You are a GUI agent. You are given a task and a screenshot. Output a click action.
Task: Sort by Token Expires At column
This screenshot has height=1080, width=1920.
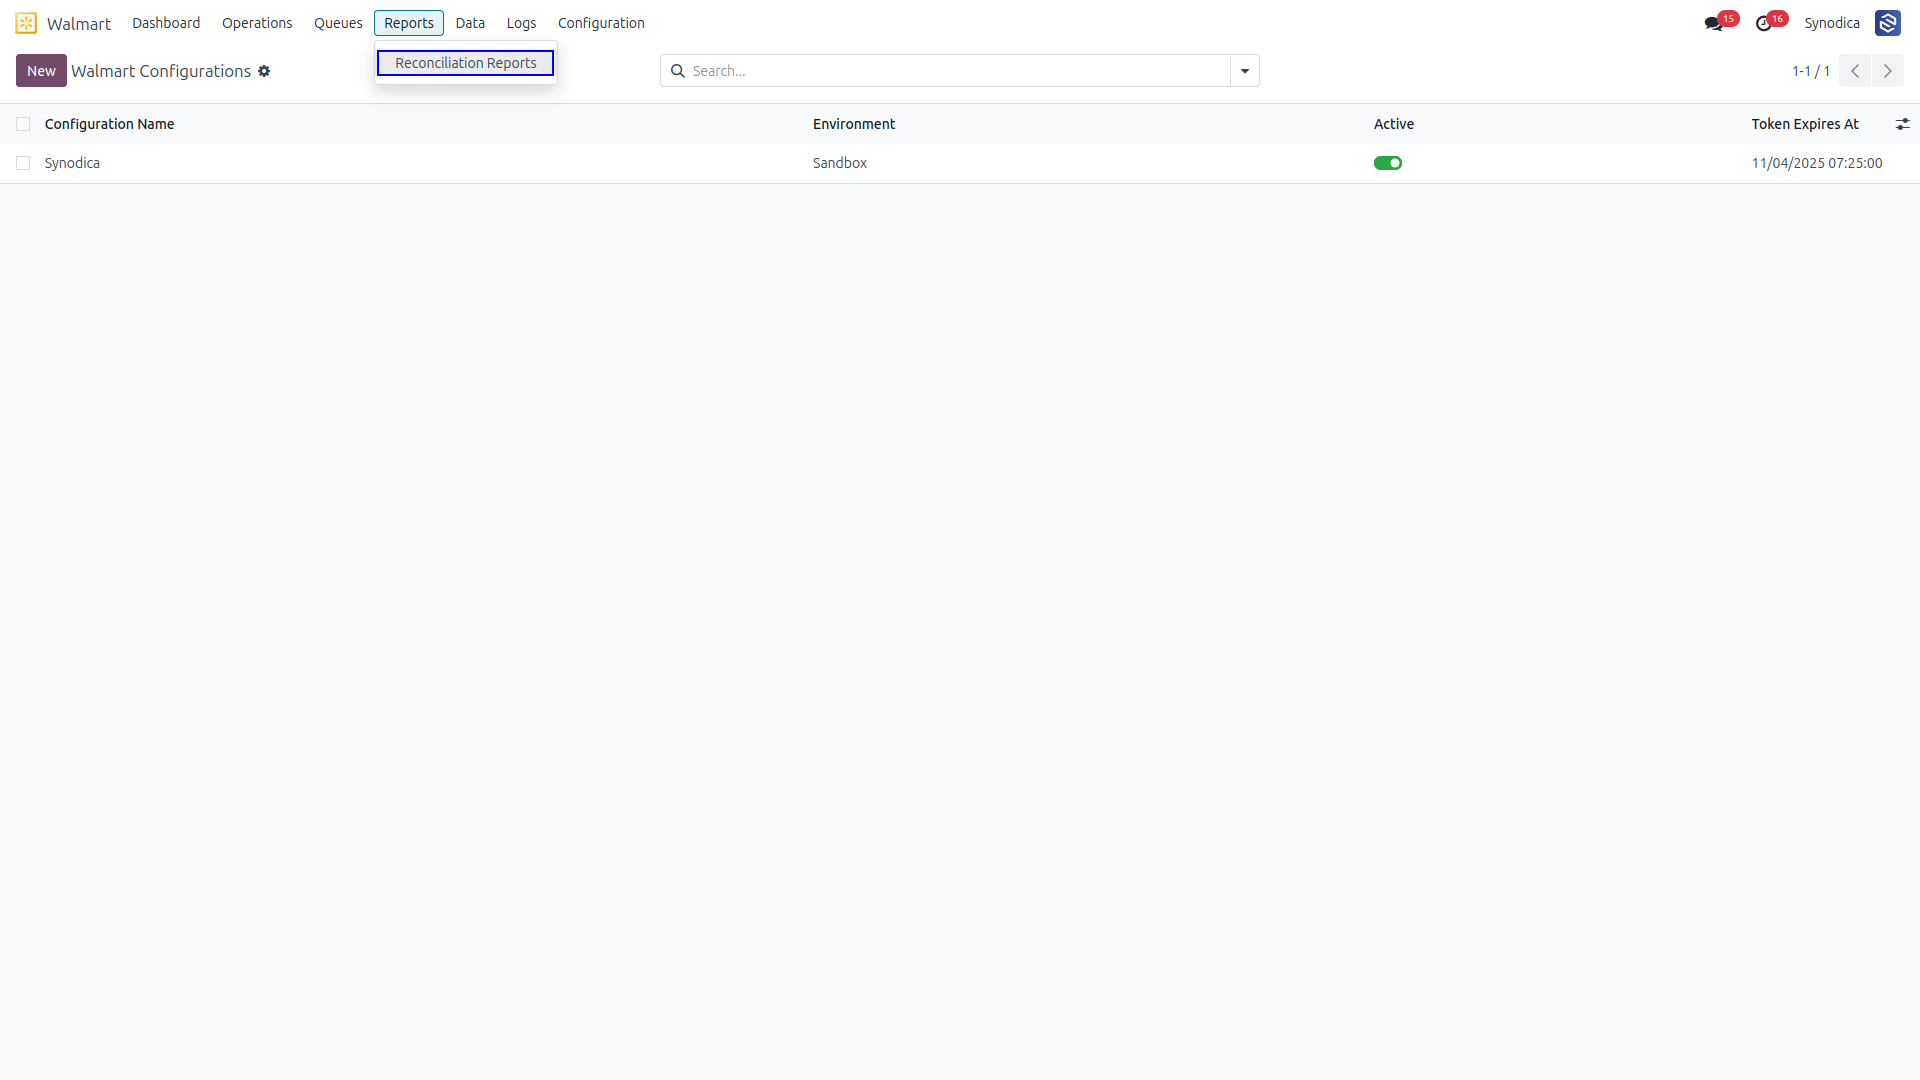1805,124
